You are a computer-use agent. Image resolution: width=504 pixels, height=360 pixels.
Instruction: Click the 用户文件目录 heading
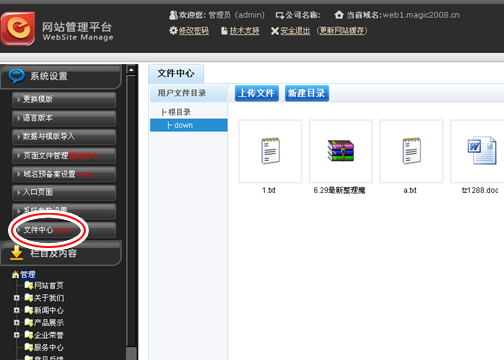[x=182, y=93]
